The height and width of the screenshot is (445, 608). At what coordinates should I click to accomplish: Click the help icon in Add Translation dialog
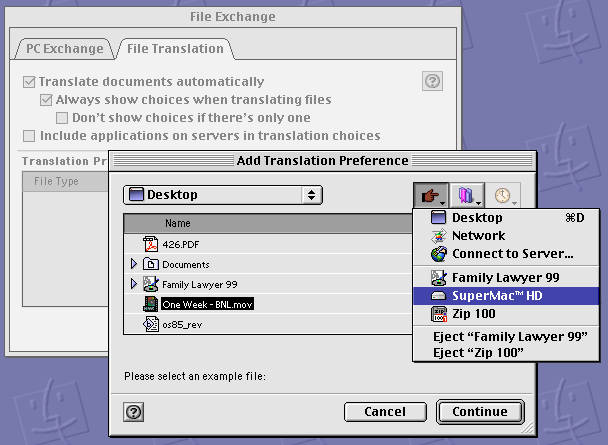[132, 411]
